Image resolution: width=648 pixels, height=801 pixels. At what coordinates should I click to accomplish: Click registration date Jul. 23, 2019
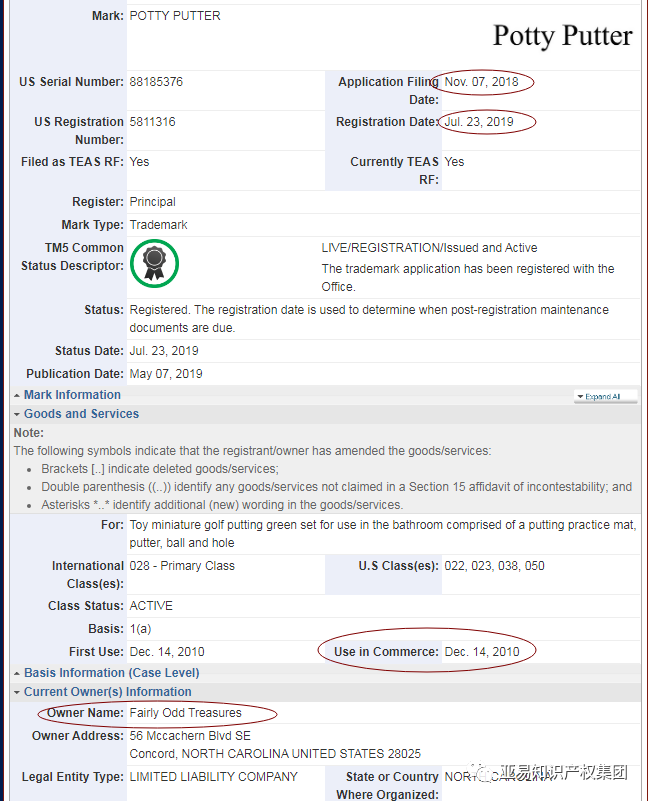[479, 122]
